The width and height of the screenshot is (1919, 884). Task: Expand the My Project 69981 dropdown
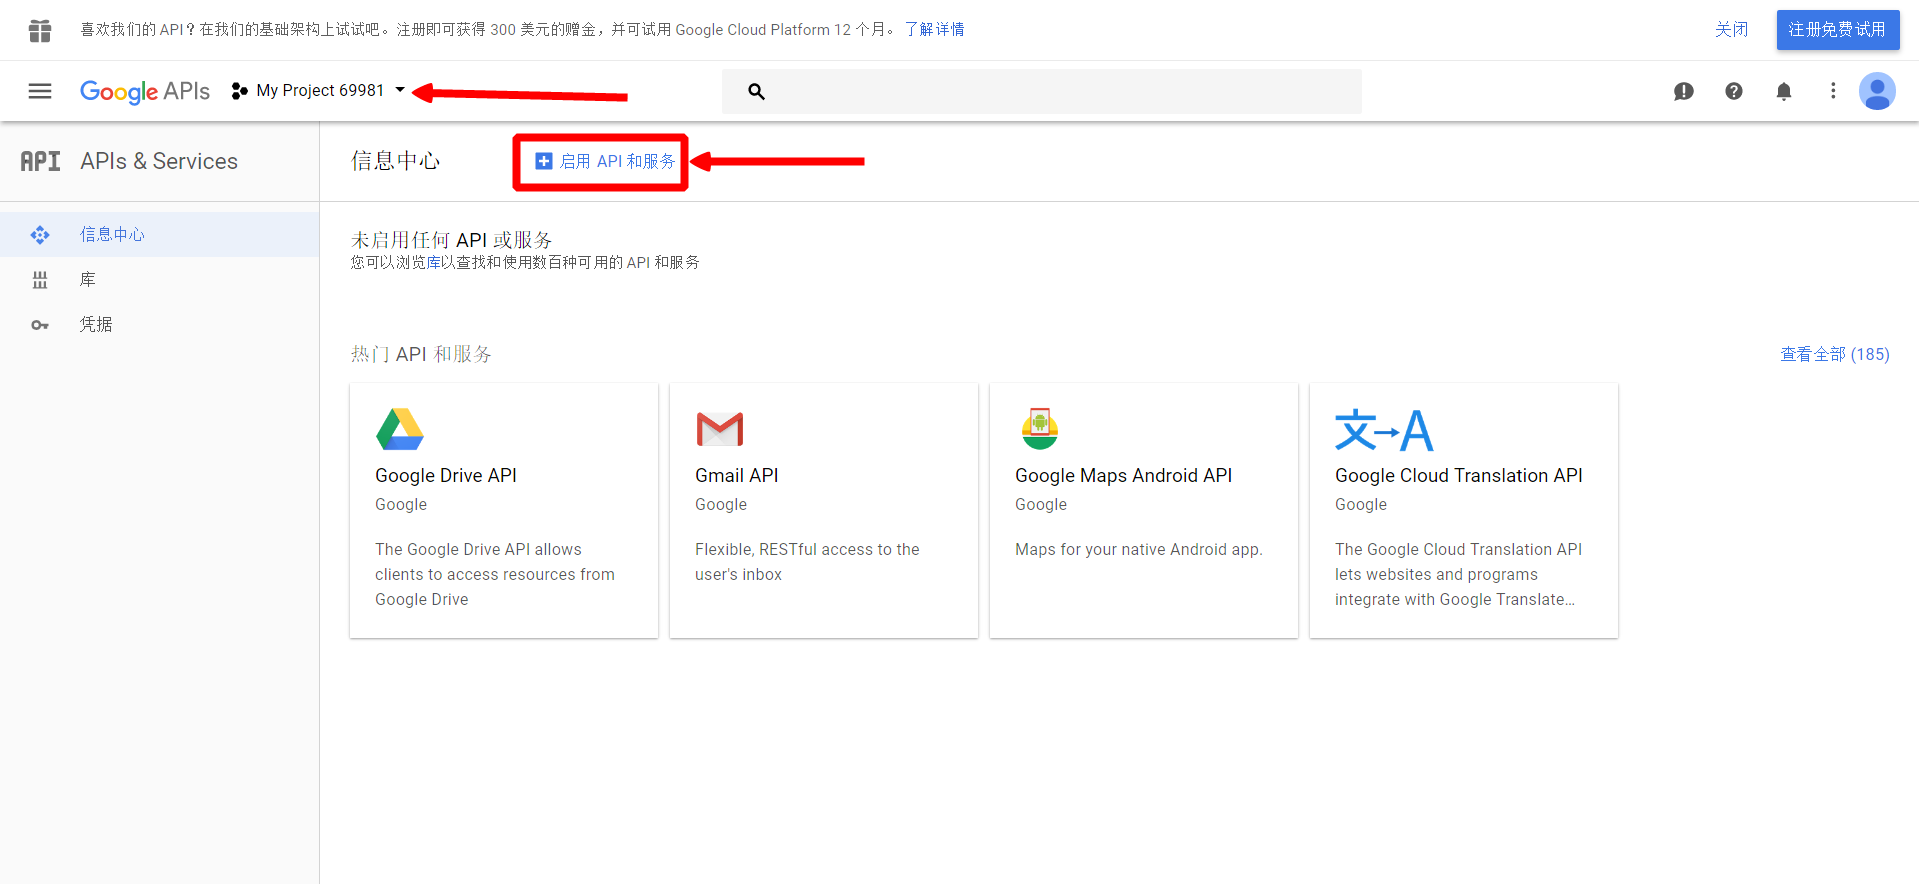[x=318, y=91]
